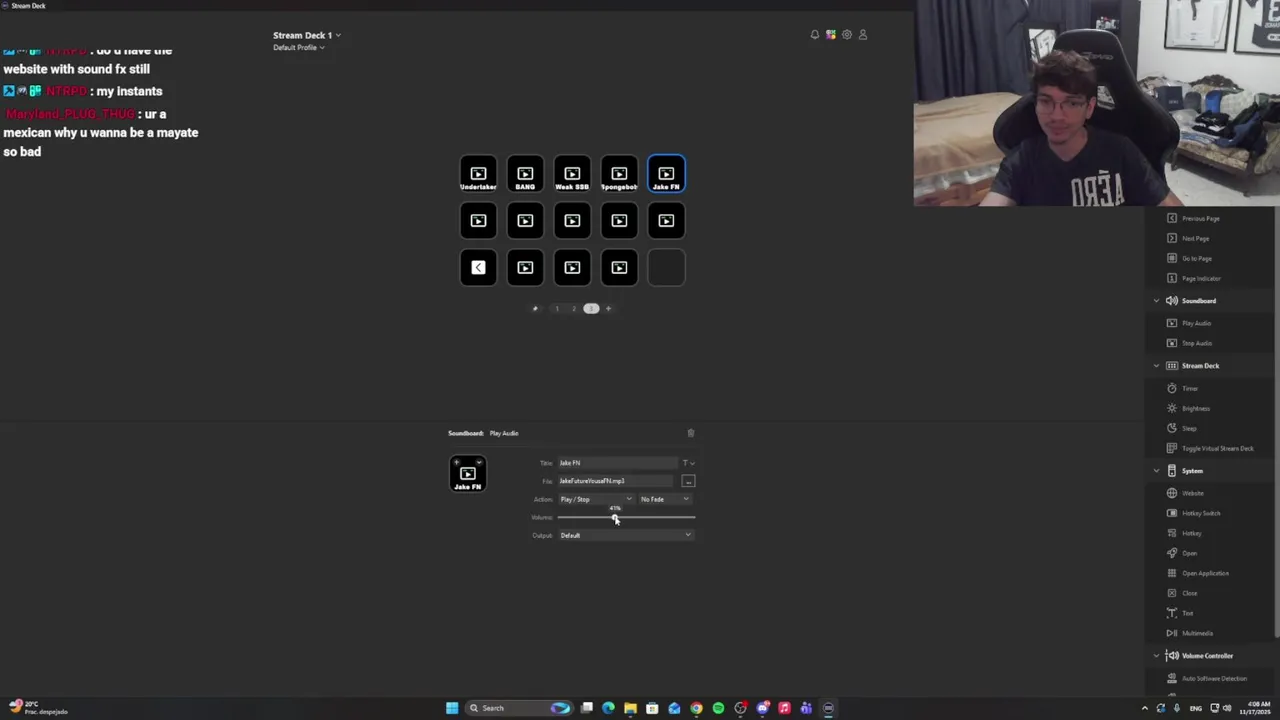Image resolution: width=1280 pixels, height=720 pixels.
Task: Click the empty key slot in the bottom row
Action: tap(666, 267)
